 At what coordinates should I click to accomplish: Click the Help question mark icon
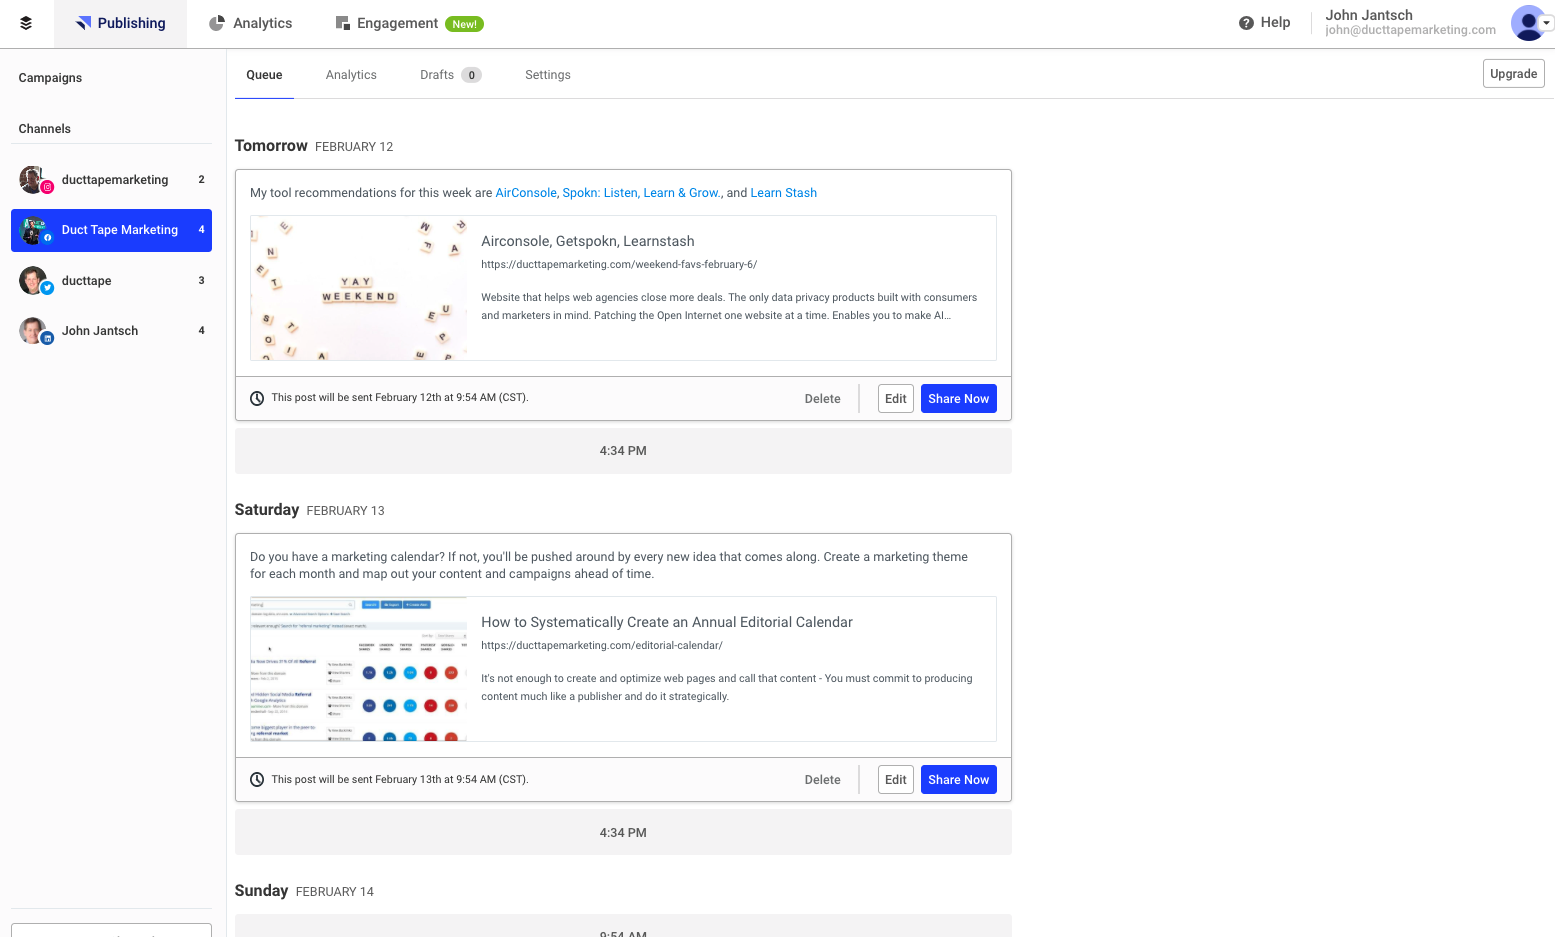[x=1246, y=23]
